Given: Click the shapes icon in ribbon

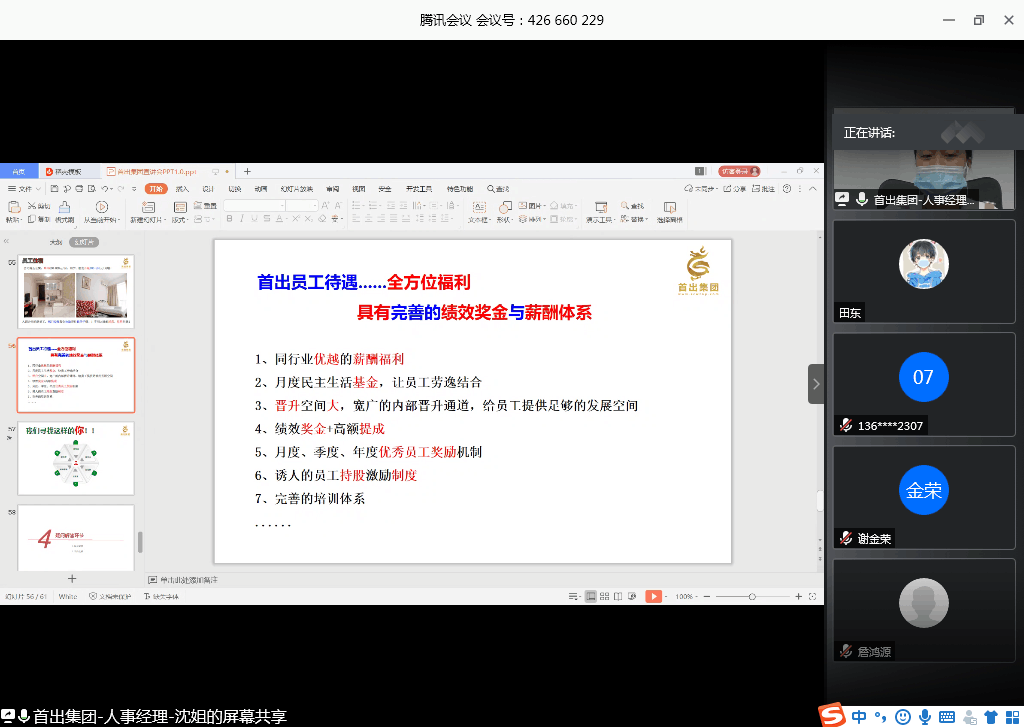Looking at the screenshot, I should tap(504, 207).
